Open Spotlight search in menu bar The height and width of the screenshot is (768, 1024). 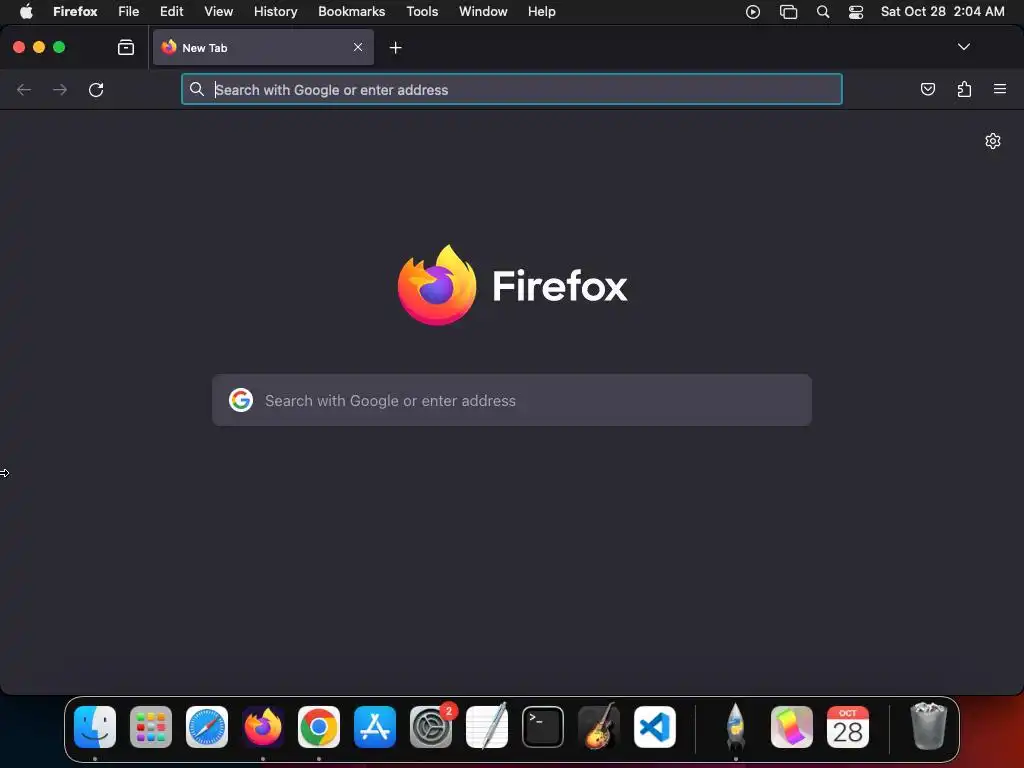click(823, 12)
